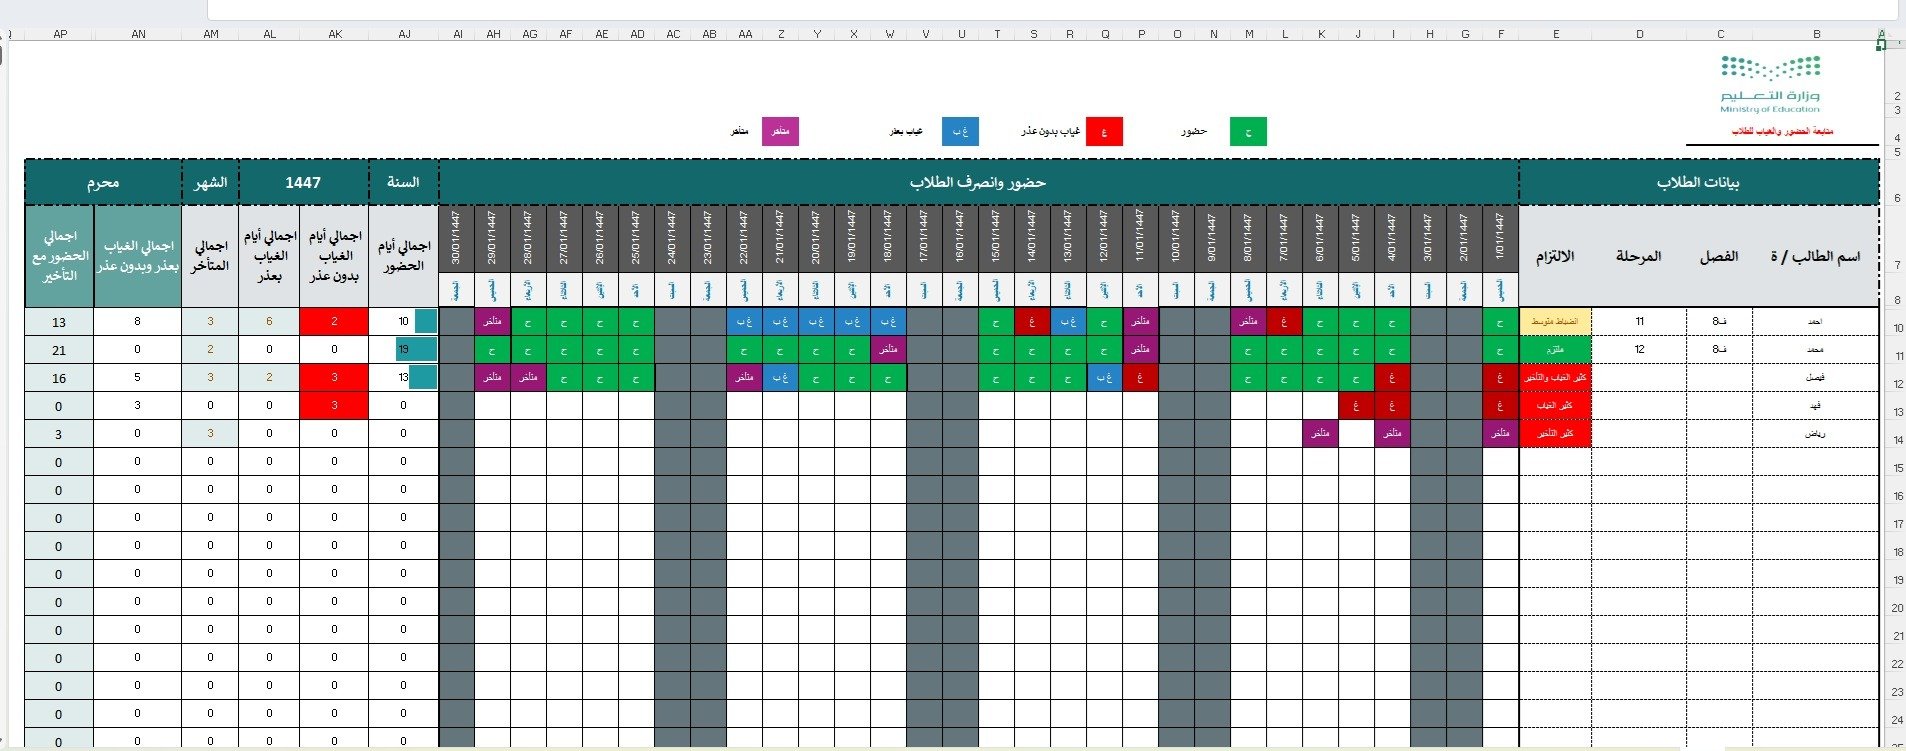Screen dimensions: 1906x751
Task: Click the blue excused absence legend box
Action: pyautogui.click(x=960, y=132)
